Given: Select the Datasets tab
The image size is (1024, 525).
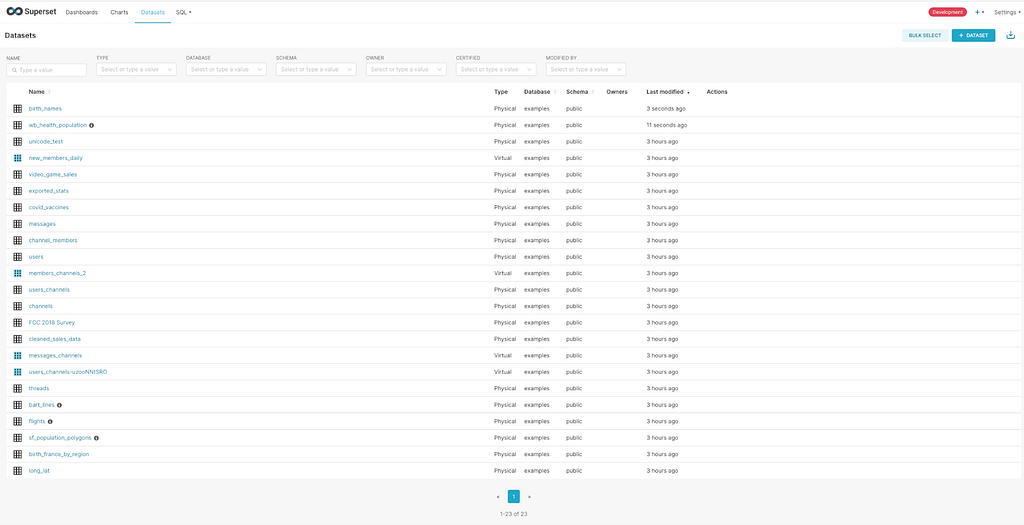Looking at the screenshot, I should coord(153,12).
